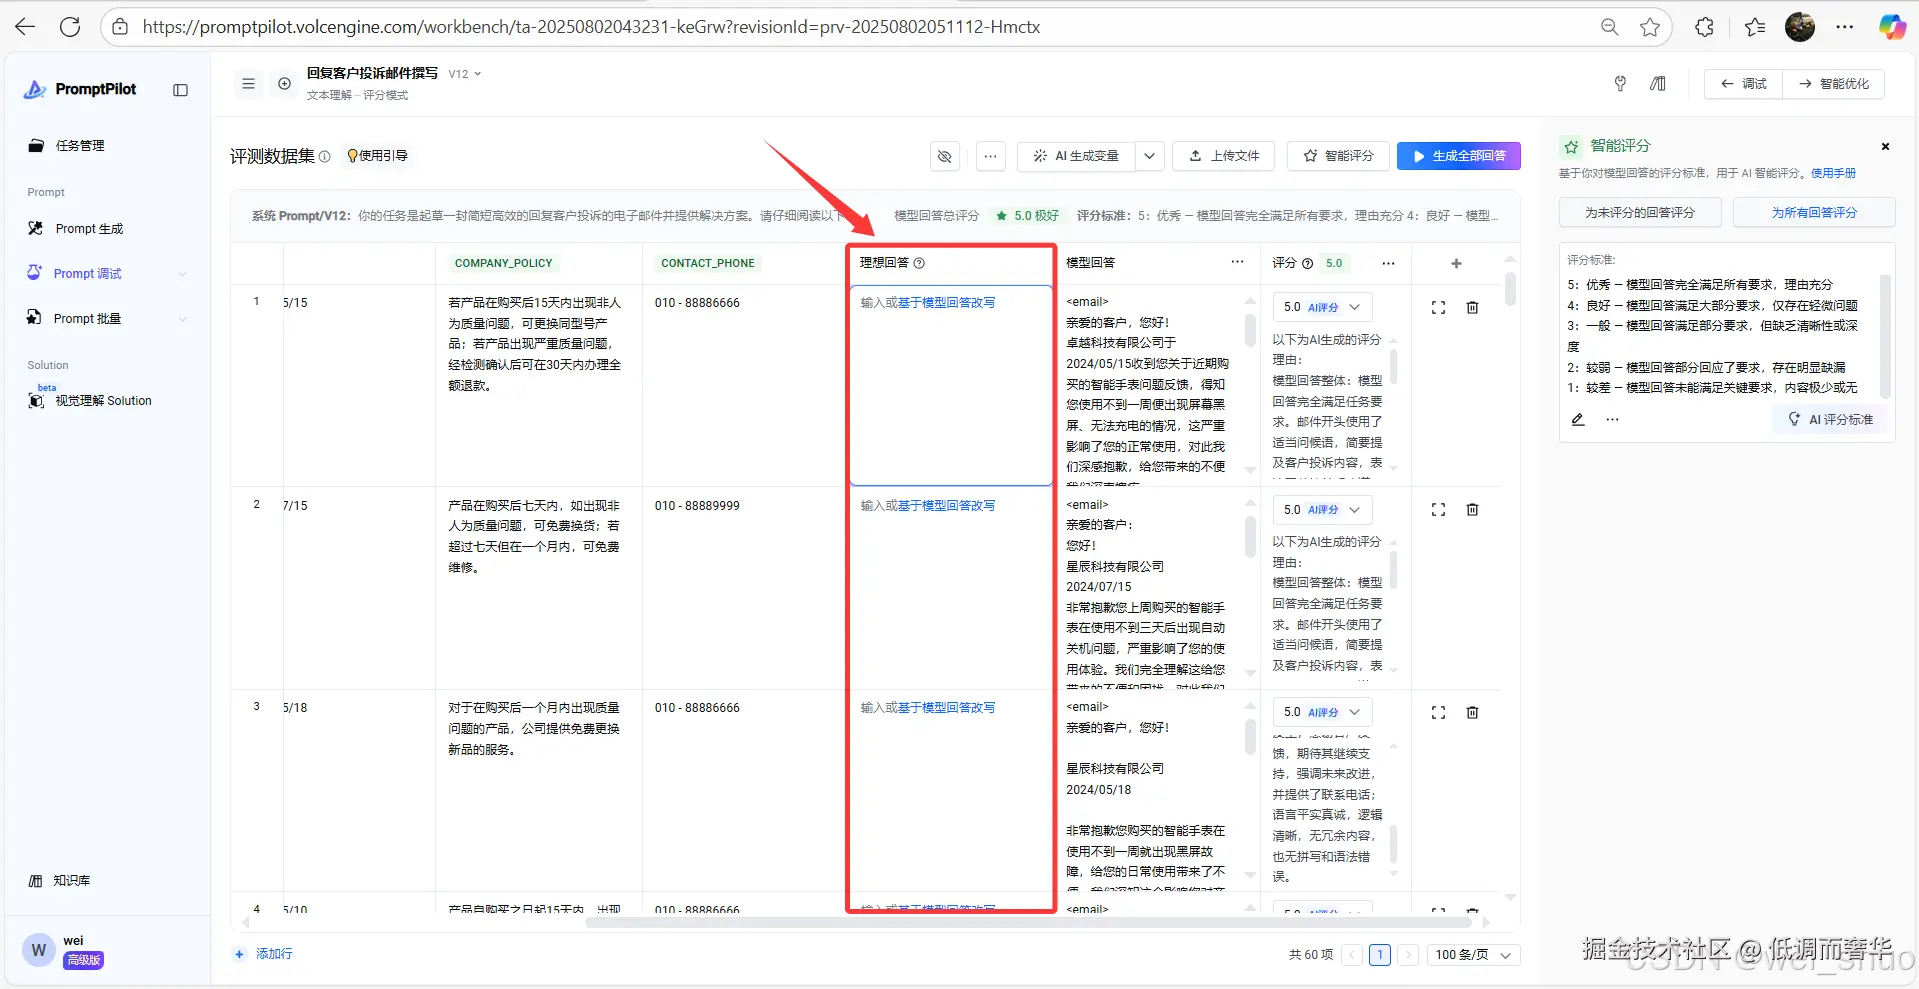1919x989 pixels.
Task: Click the AI 评分标准 button
Action: (1831, 420)
